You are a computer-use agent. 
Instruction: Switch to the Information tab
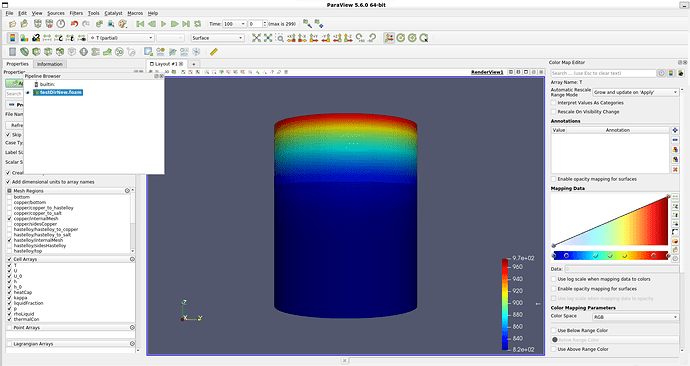[x=50, y=64]
